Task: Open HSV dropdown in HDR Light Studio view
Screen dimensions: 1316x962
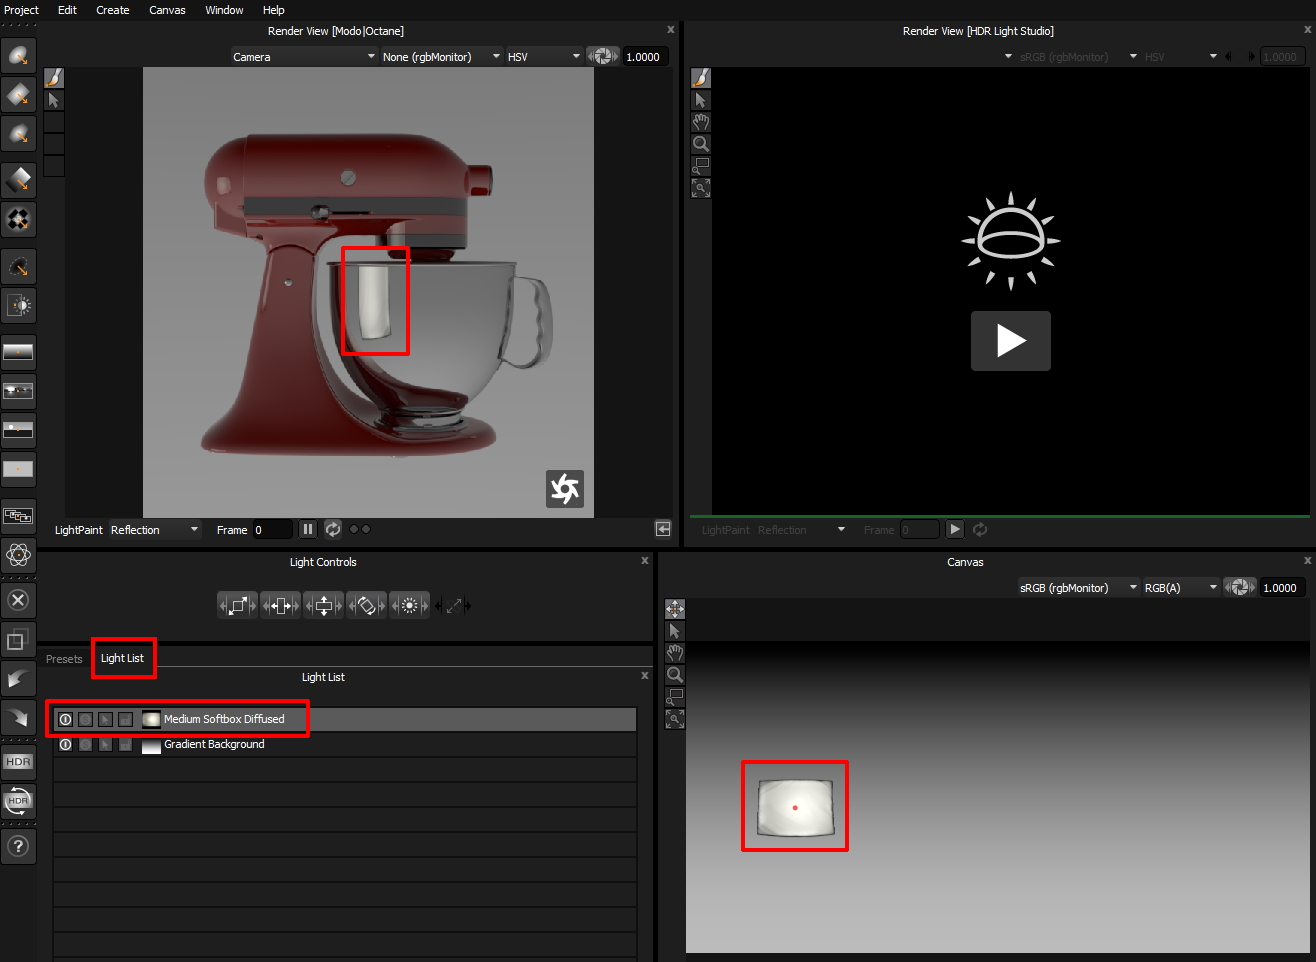Action: click(x=1181, y=57)
